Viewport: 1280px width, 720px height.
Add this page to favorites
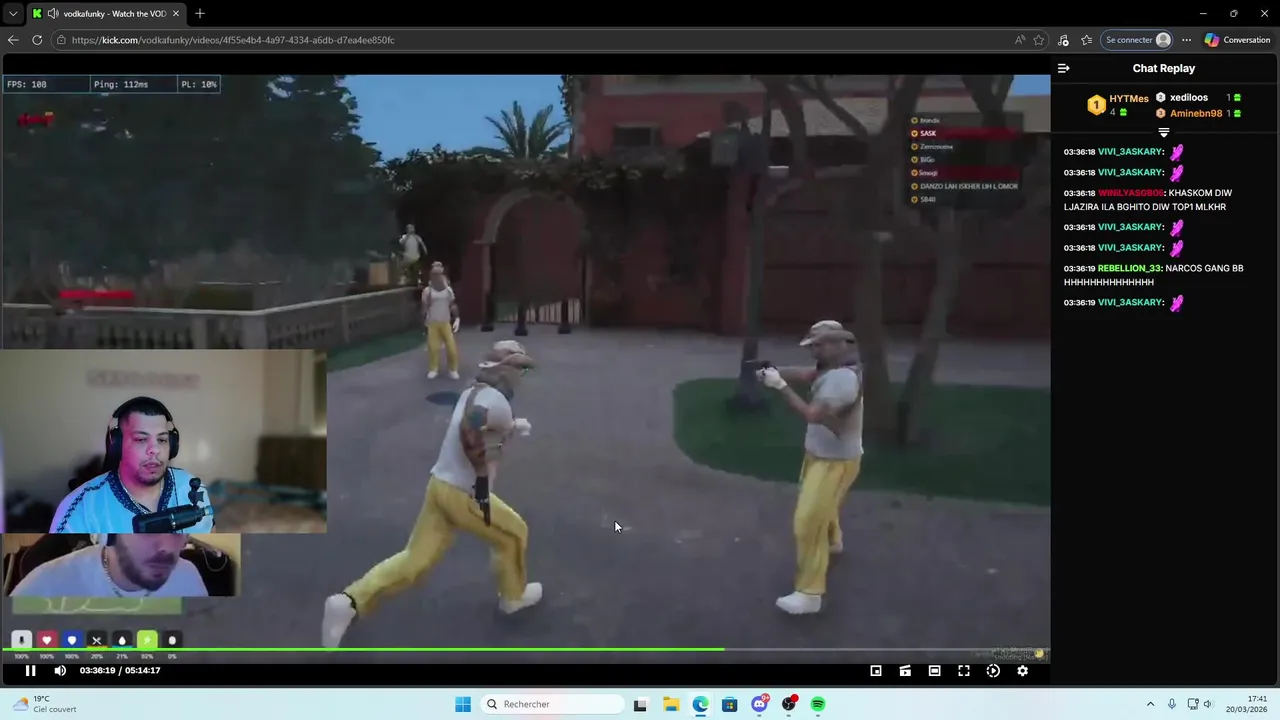(1039, 40)
